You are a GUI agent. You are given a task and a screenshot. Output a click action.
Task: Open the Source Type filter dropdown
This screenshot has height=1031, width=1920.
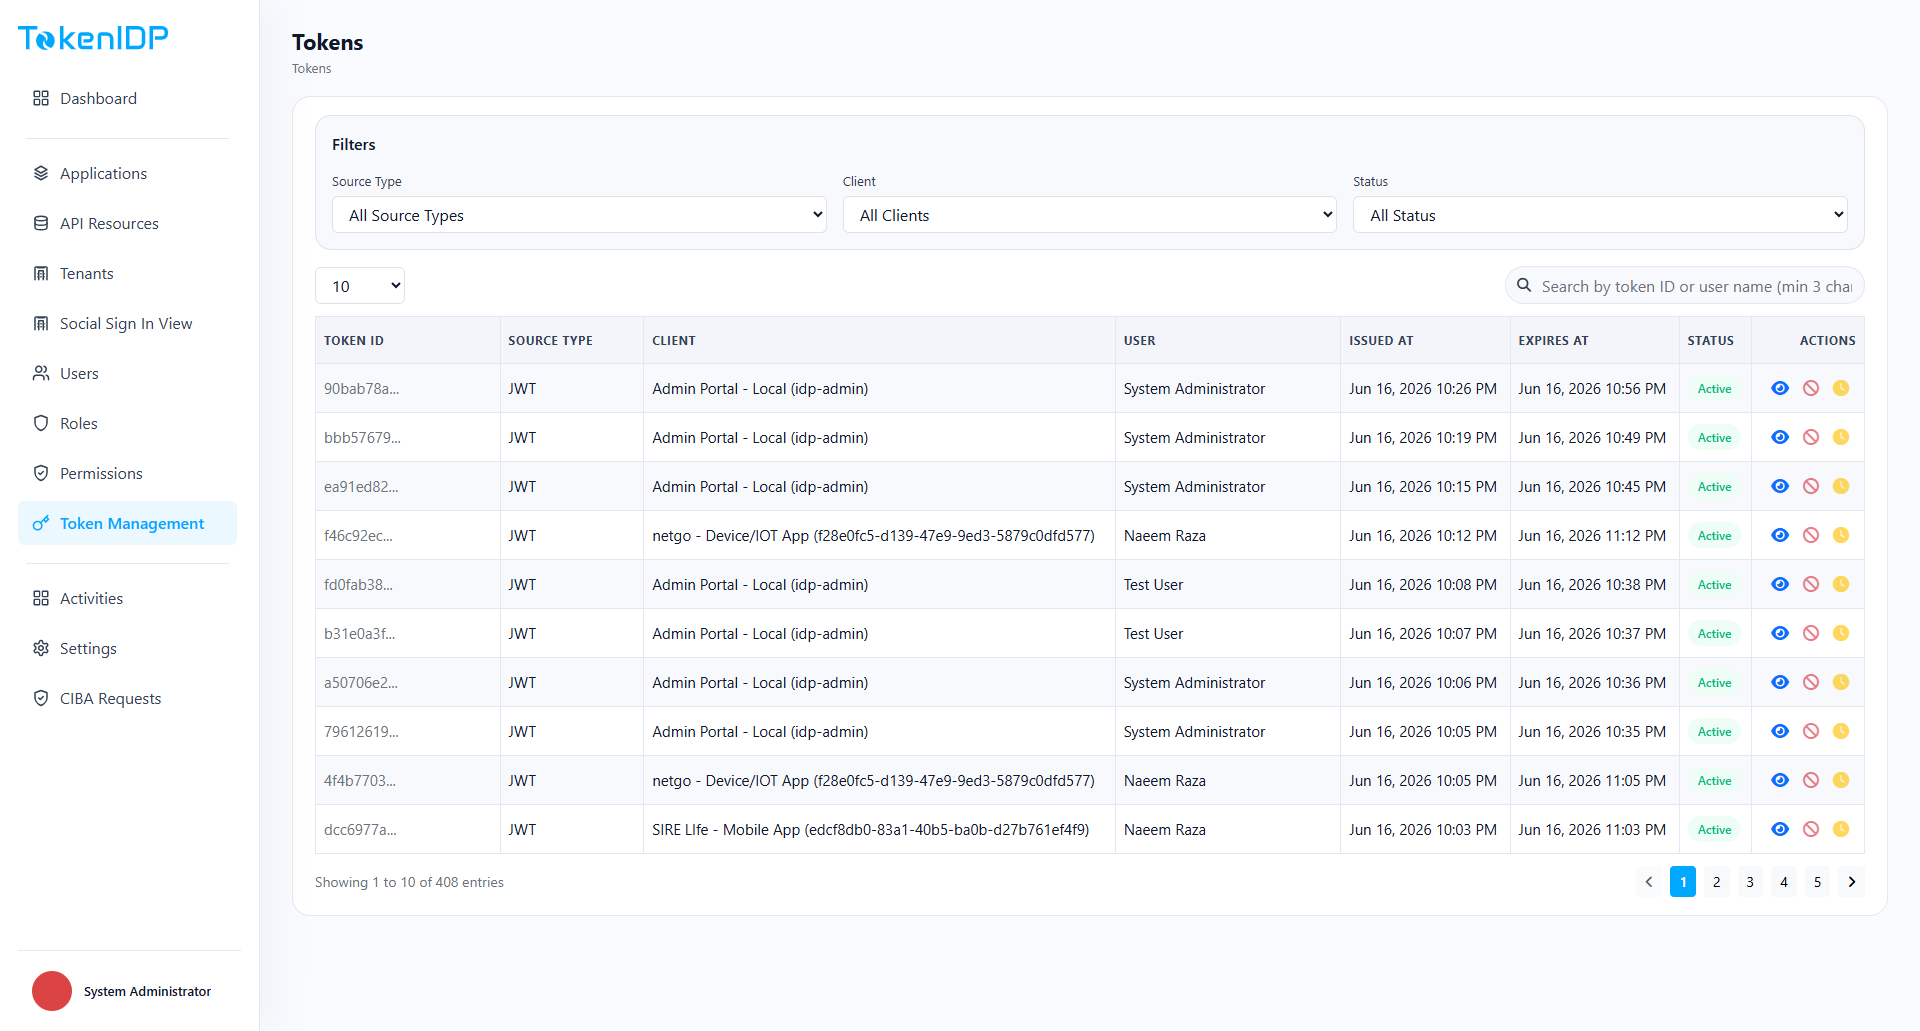point(579,215)
